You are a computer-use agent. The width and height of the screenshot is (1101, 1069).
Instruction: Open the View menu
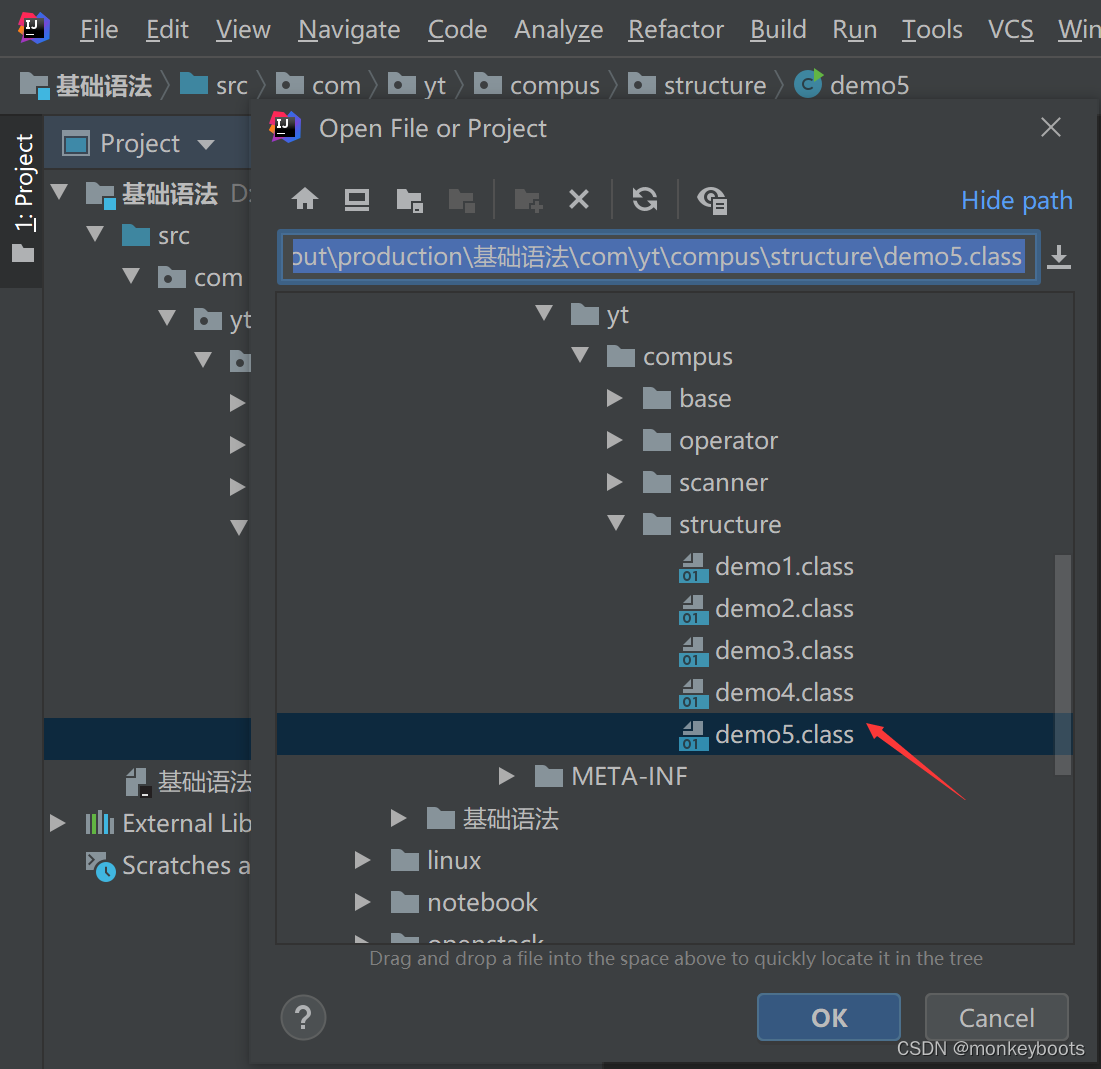coord(243,29)
